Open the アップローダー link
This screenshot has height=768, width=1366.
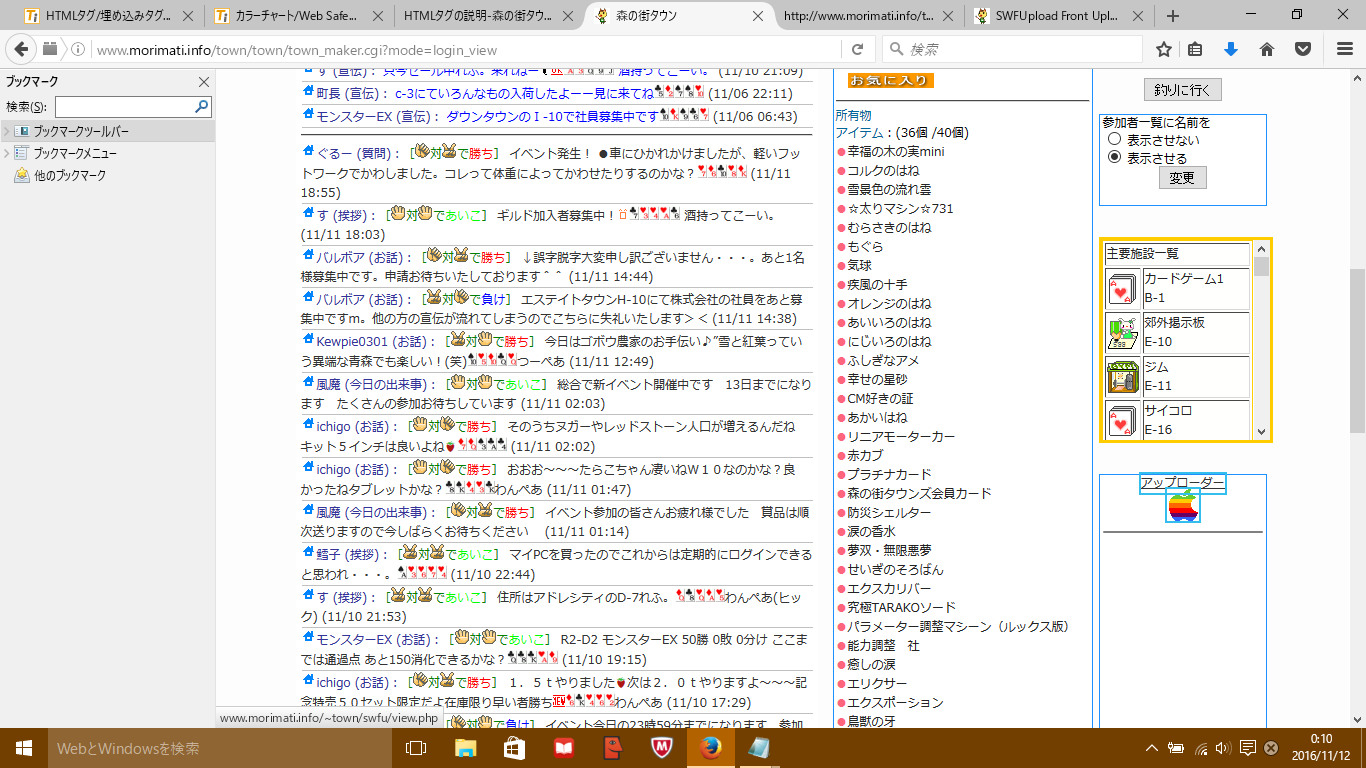tap(1182, 483)
